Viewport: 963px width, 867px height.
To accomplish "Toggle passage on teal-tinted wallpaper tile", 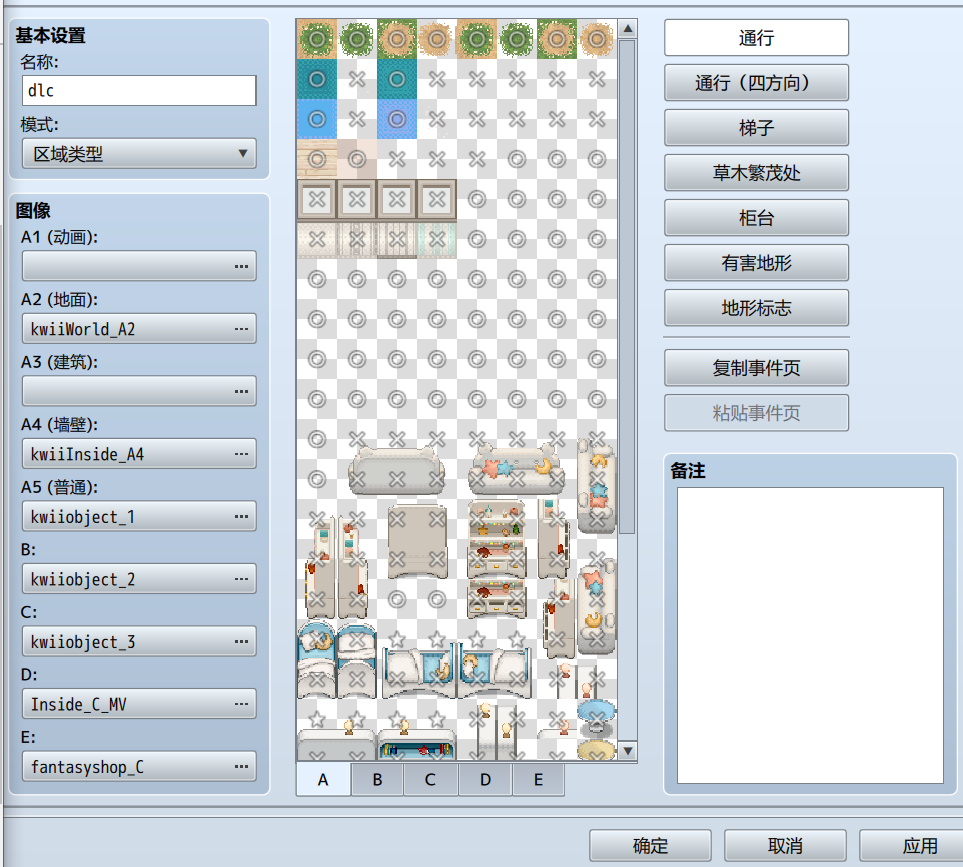I will 437,239.
